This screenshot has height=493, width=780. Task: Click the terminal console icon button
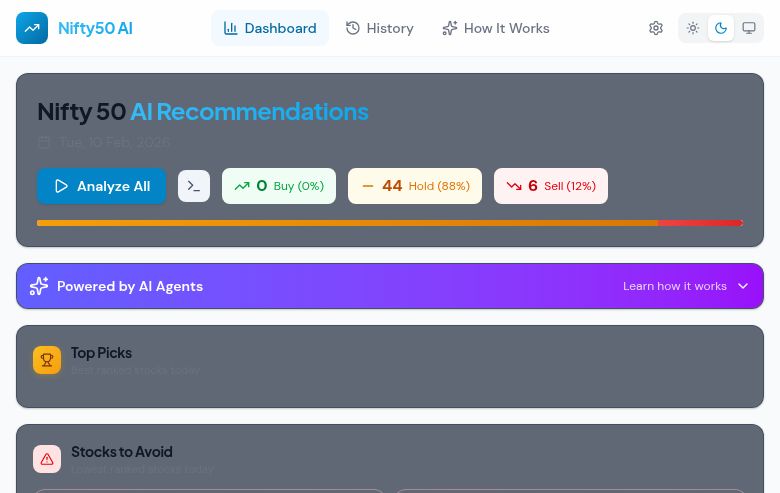pos(194,186)
